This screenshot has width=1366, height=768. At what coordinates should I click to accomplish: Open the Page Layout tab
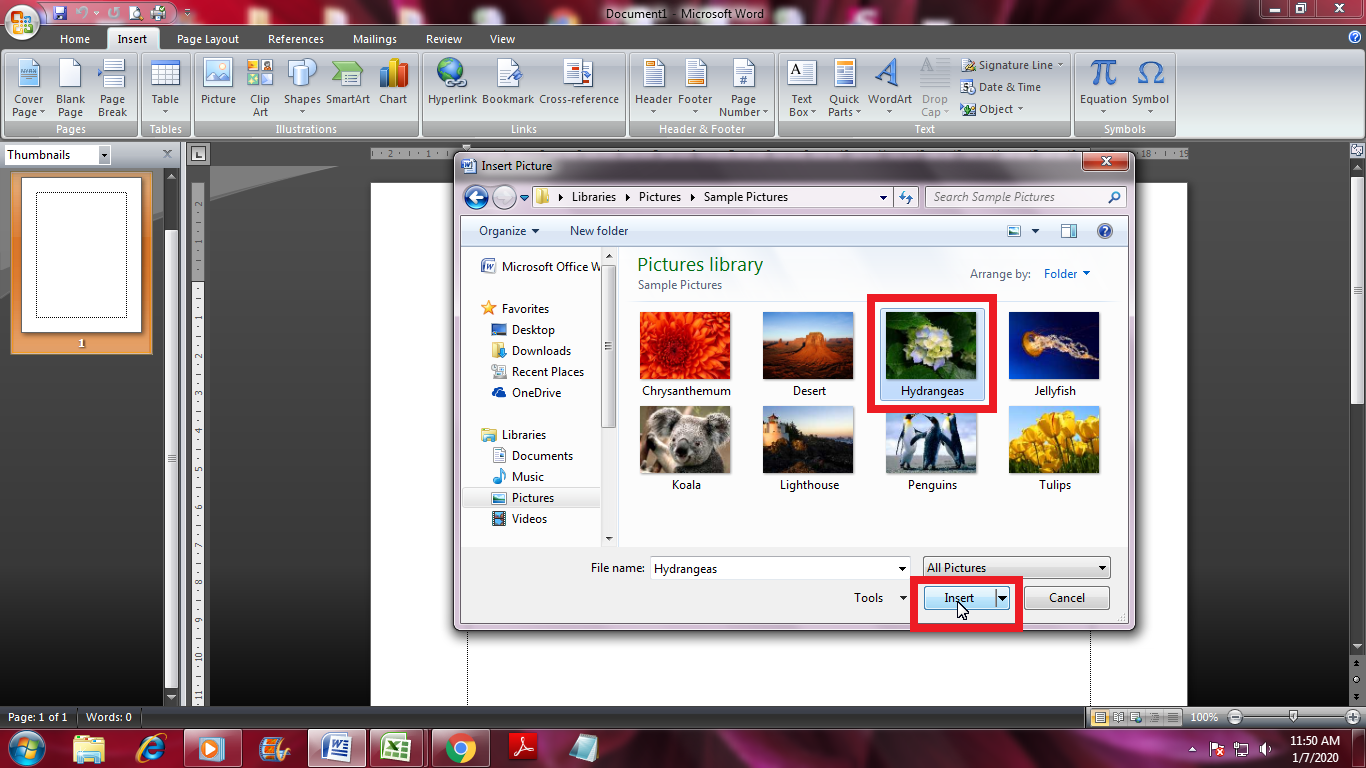208,39
